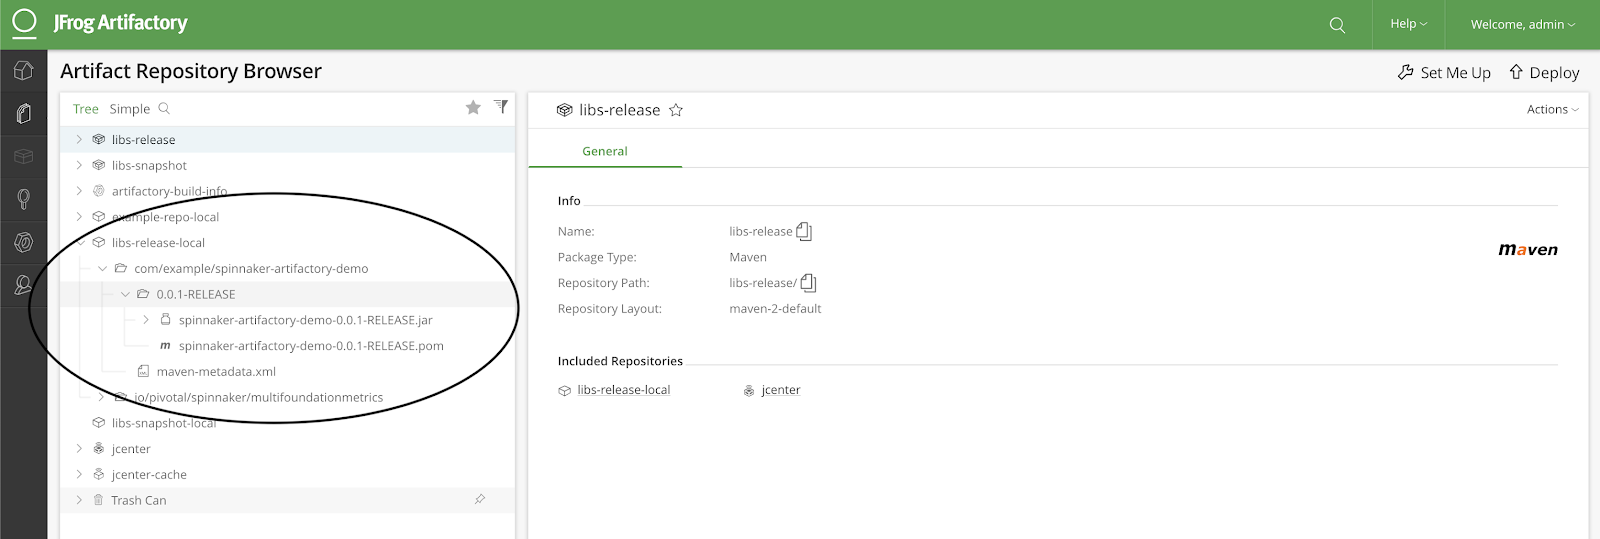
Task: Select spinnaker-artifactory-demo-0.0.1-RELEASE.jar file
Action: pyautogui.click(x=305, y=320)
